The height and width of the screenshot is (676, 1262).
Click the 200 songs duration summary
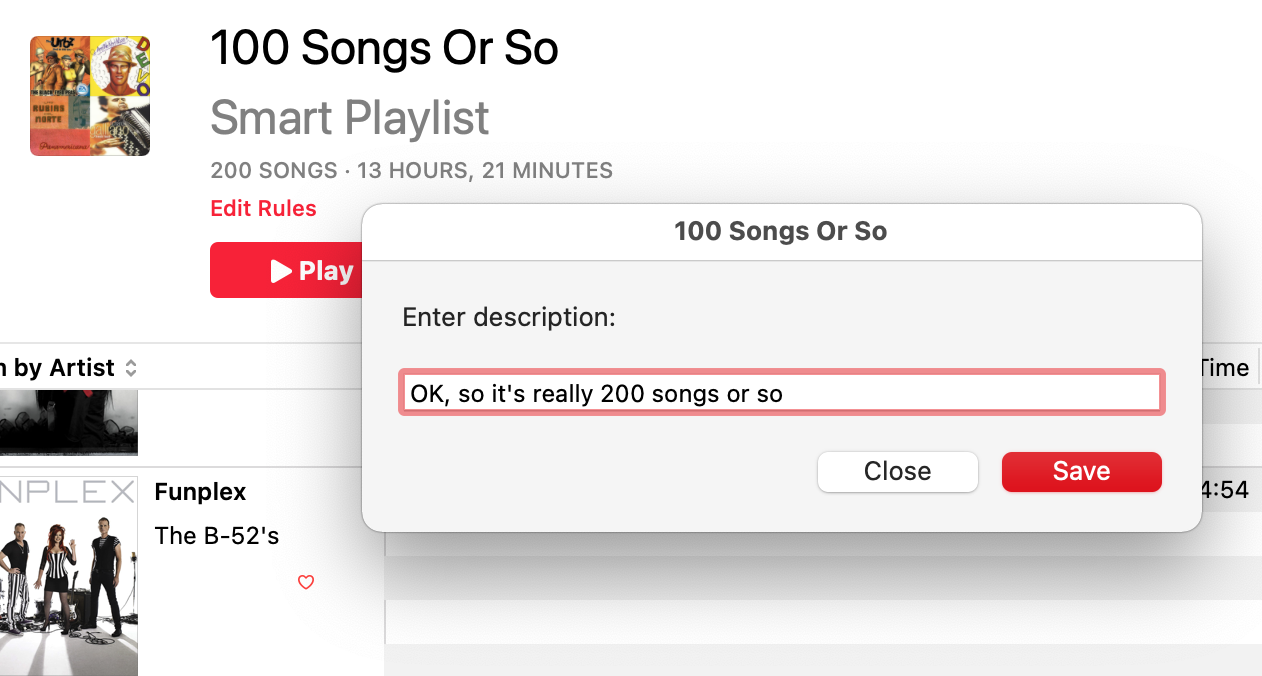pos(411,171)
